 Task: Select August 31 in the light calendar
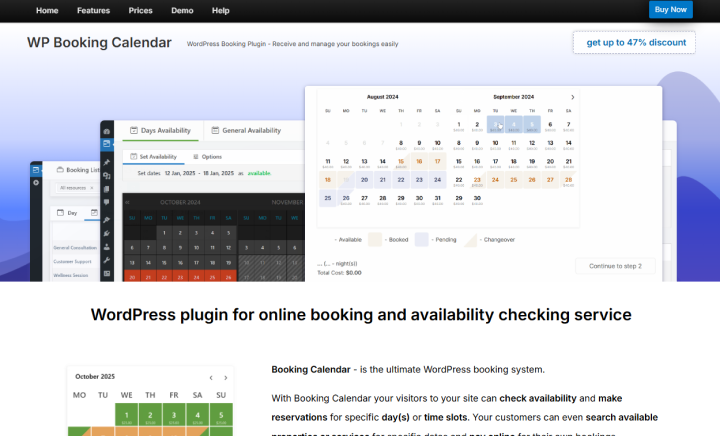coord(438,199)
